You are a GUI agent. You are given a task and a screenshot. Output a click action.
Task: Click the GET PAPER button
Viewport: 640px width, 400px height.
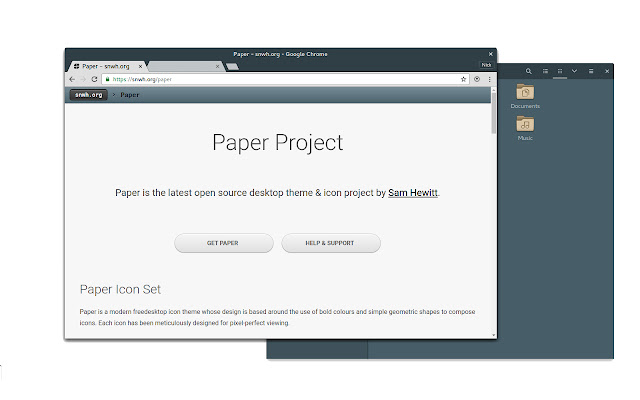[224, 243]
